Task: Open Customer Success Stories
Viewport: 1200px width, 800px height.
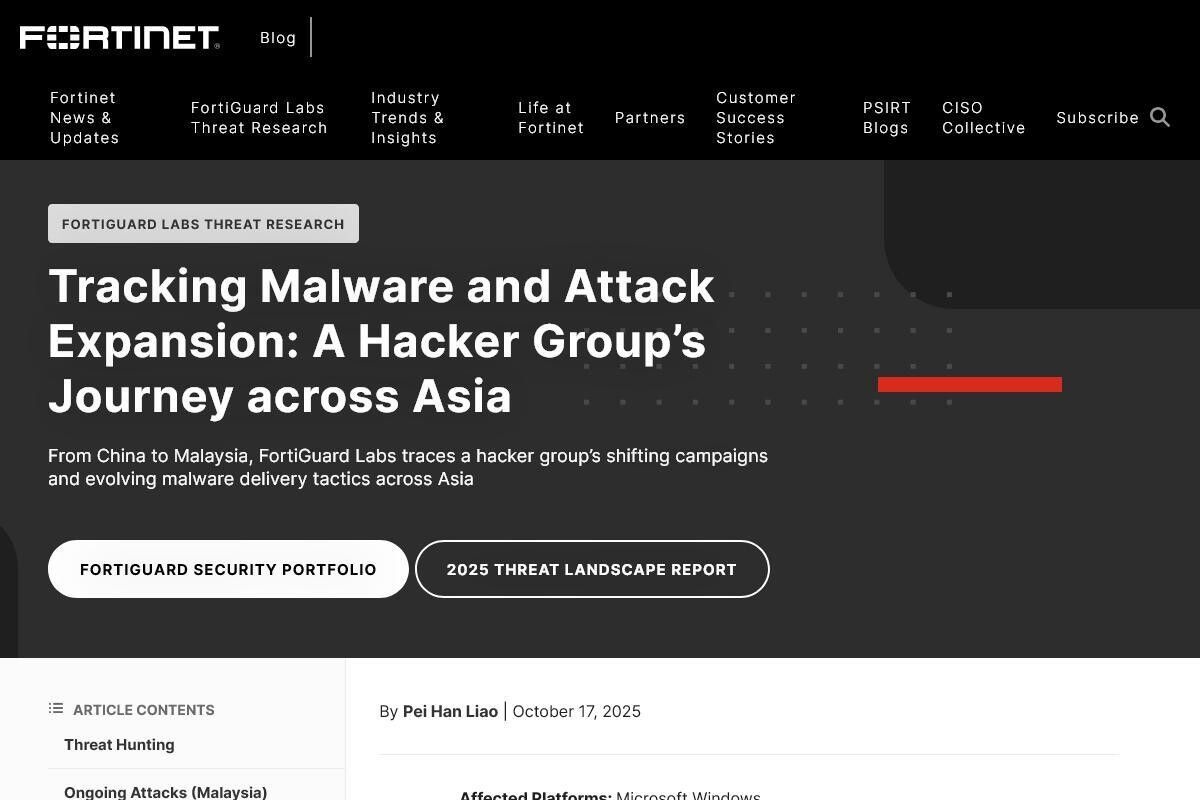Action: pos(755,118)
